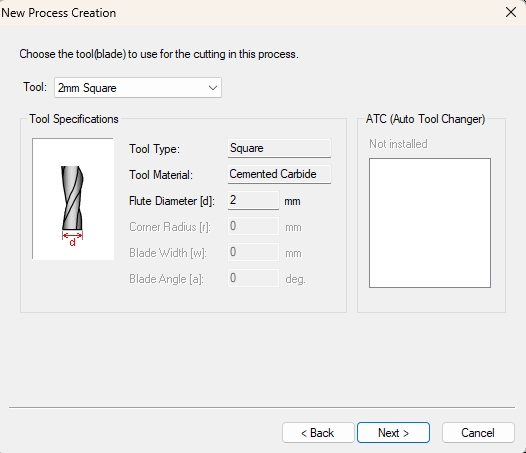The height and width of the screenshot is (453, 526).
Task: Go to the next step with Next
Action: coord(393,433)
